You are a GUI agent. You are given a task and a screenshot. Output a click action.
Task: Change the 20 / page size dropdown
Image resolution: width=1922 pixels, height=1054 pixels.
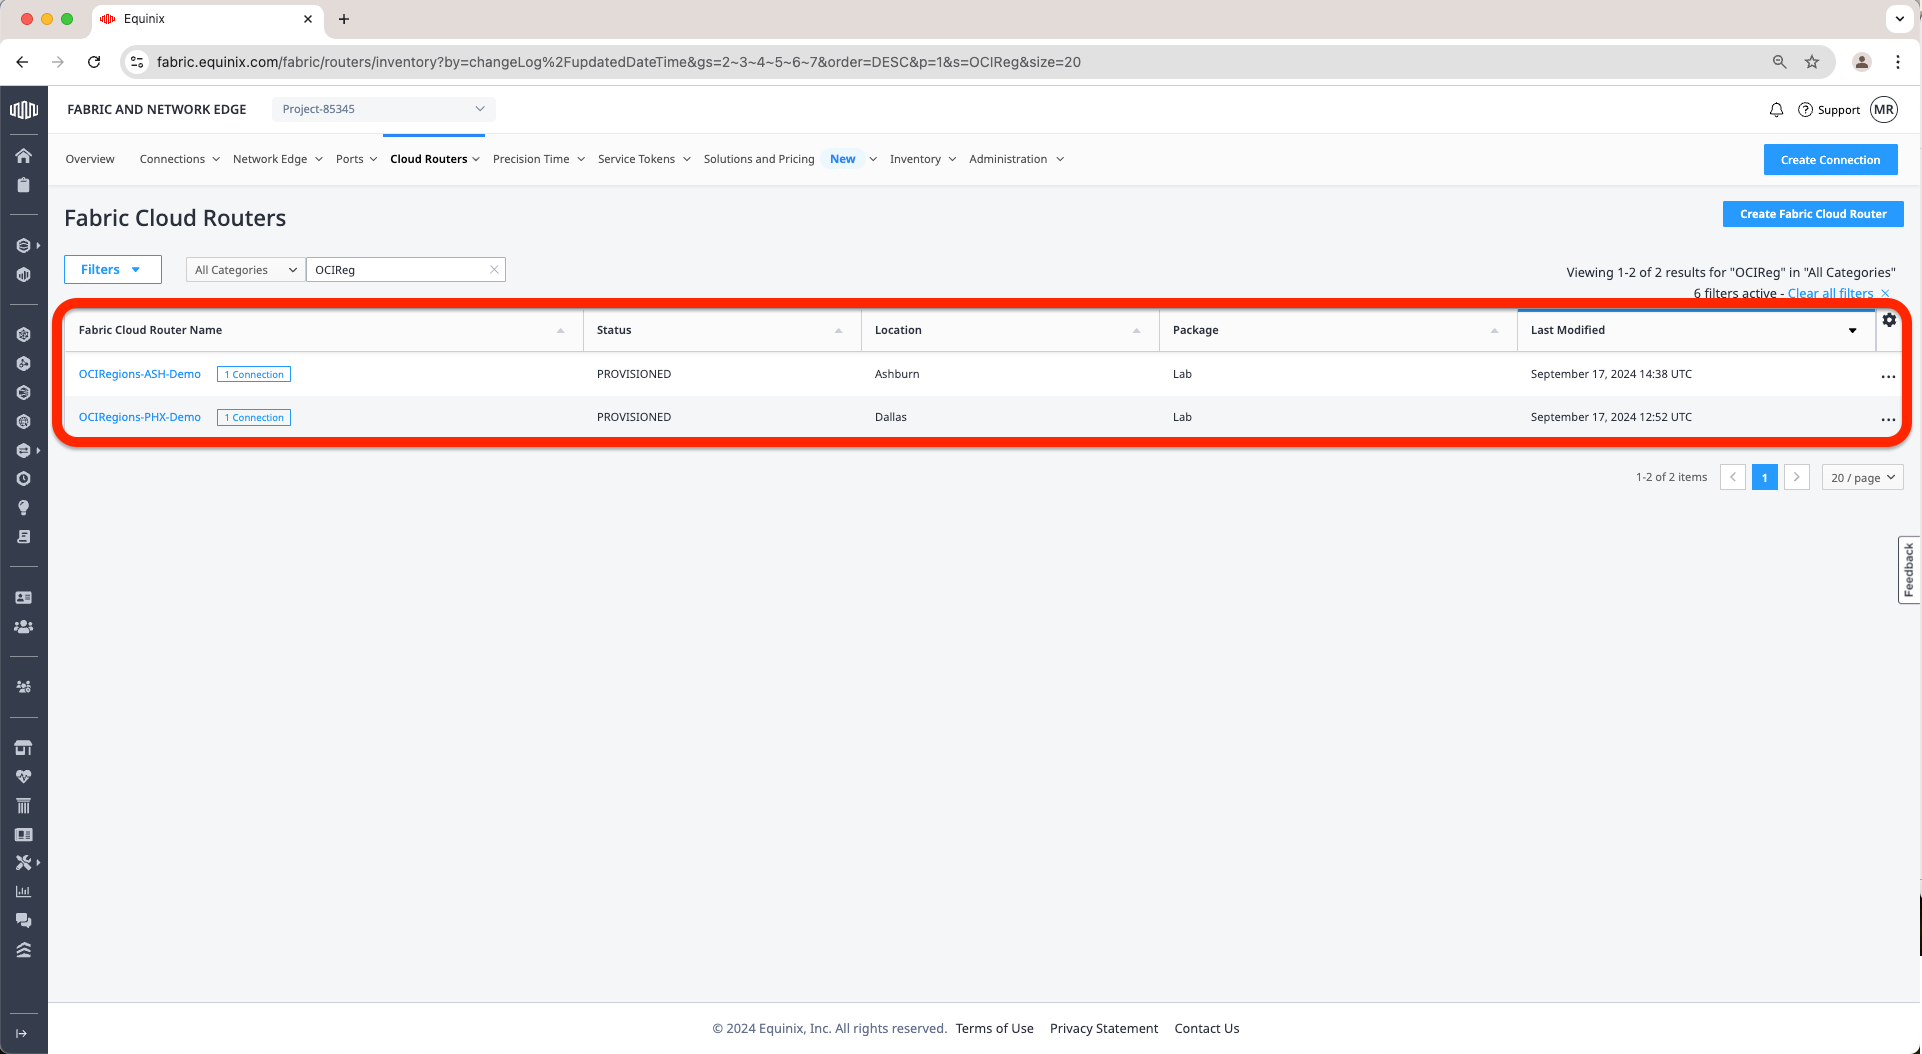point(1862,478)
